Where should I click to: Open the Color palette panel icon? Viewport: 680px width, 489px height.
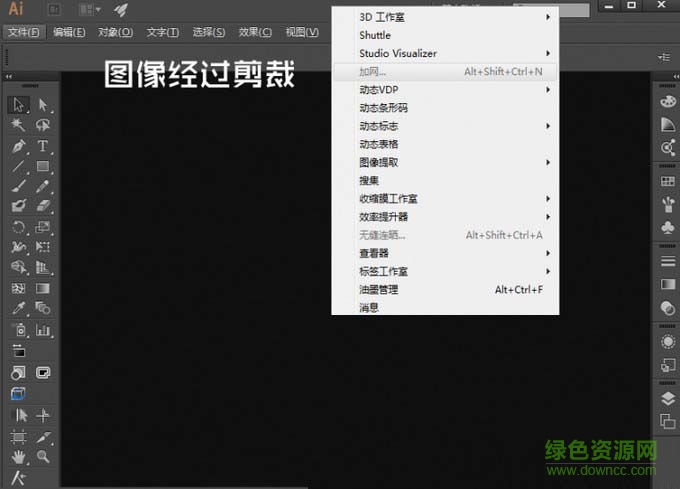[x=668, y=101]
